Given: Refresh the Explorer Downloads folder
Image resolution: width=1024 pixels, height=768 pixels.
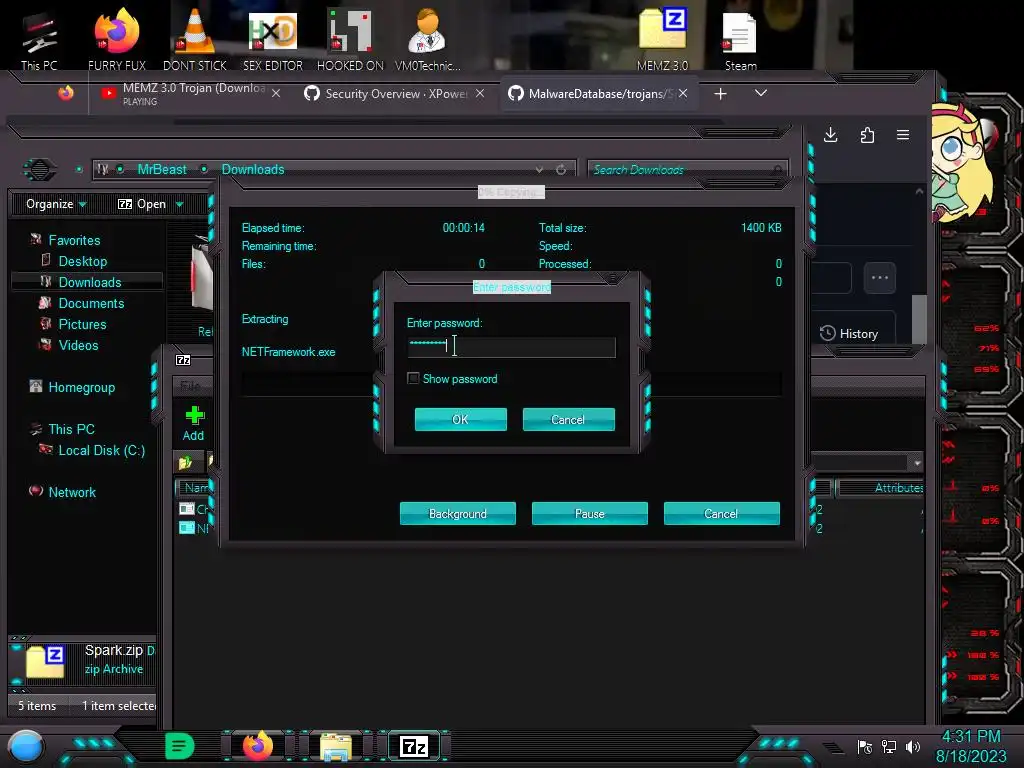Looking at the screenshot, I should click(561, 170).
